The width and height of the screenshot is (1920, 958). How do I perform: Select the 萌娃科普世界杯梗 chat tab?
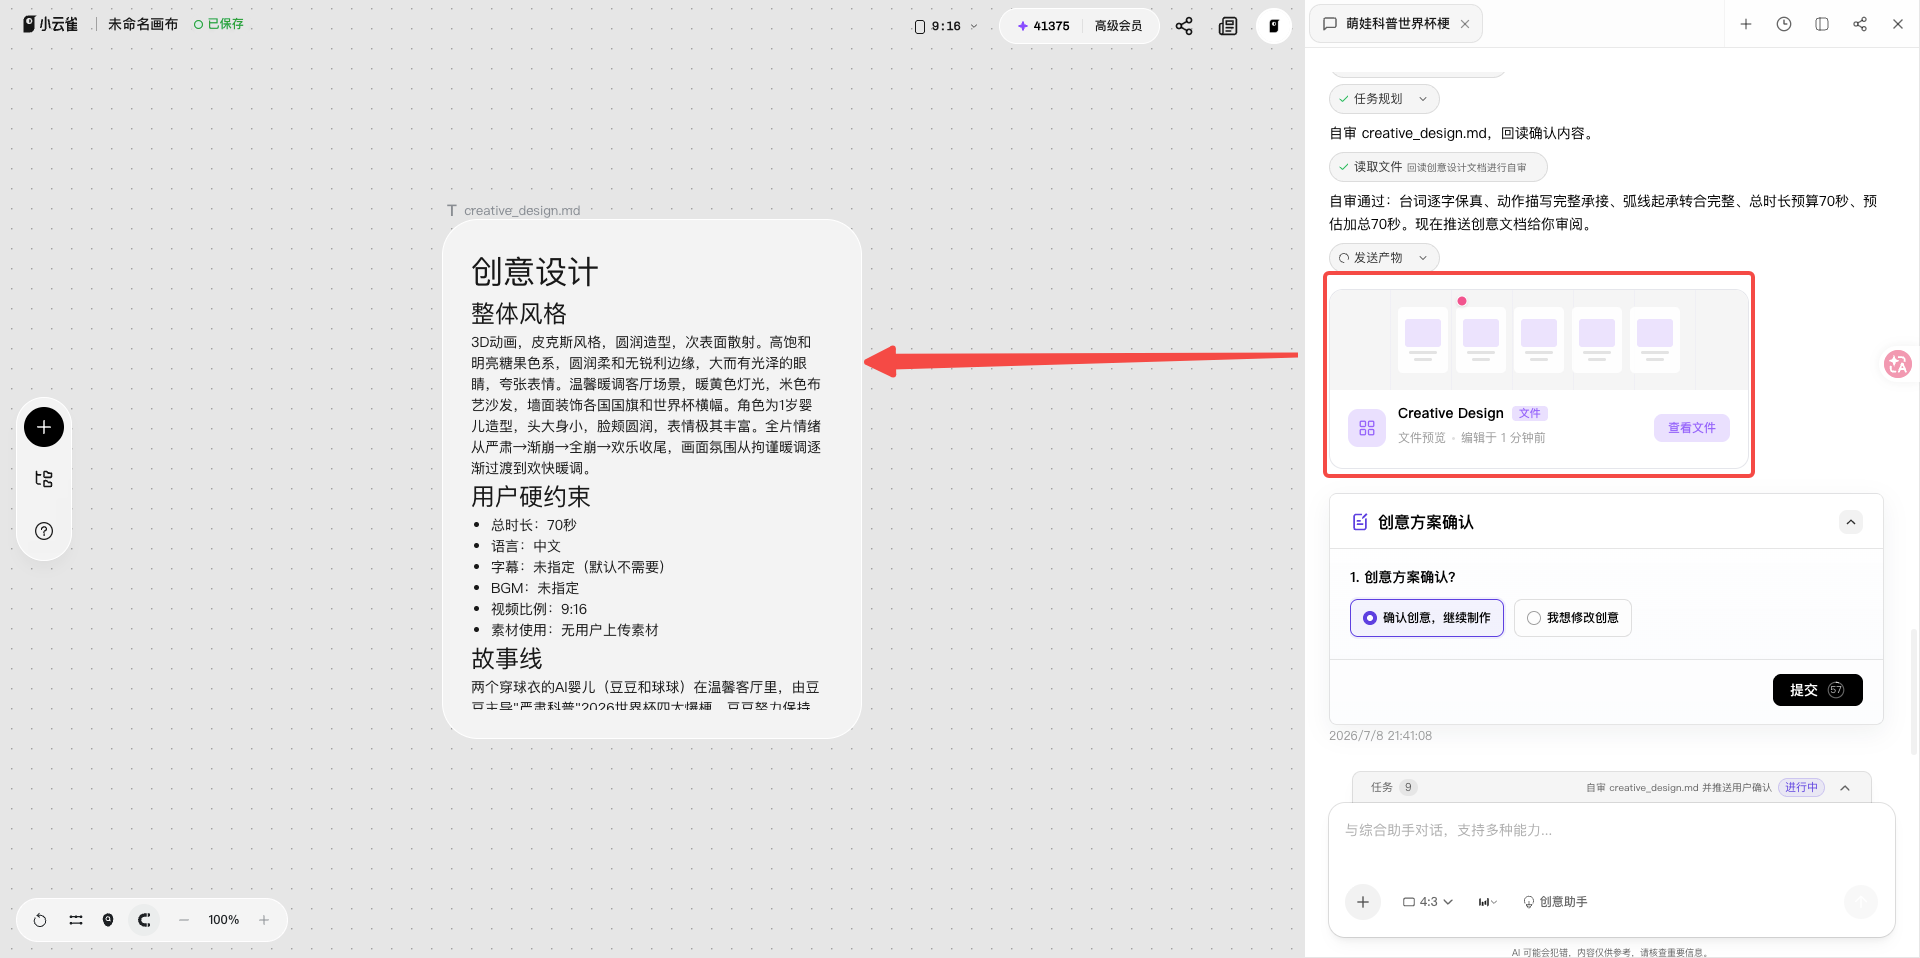(x=1397, y=24)
